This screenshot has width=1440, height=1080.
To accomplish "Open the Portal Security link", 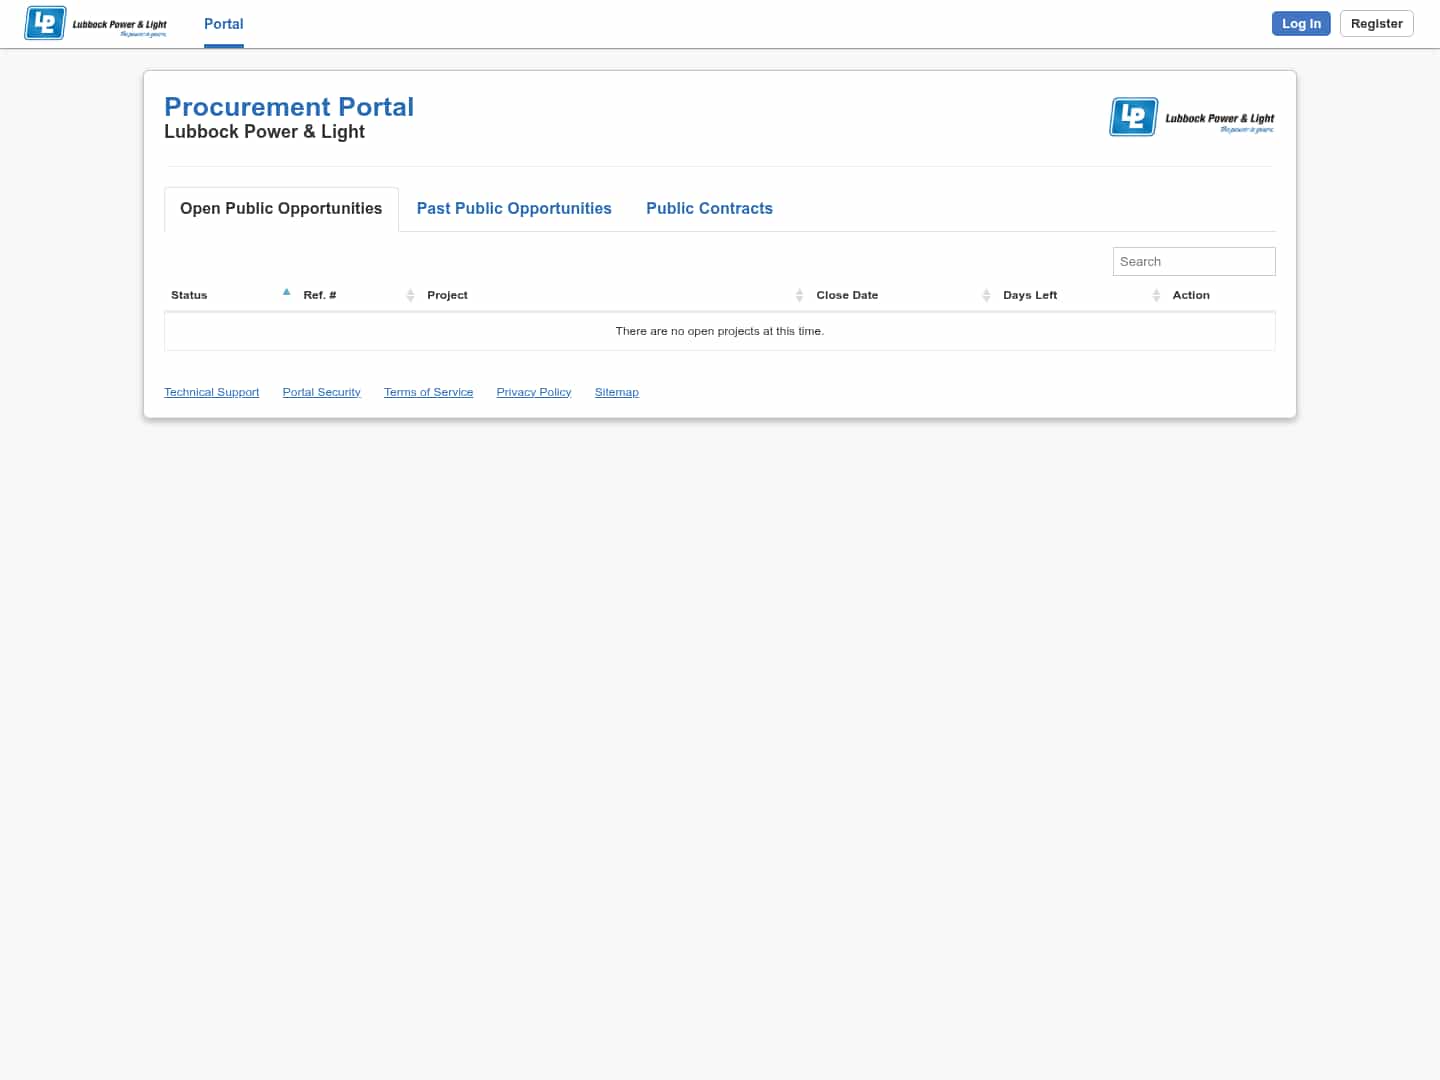I will (x=321, y=392).
